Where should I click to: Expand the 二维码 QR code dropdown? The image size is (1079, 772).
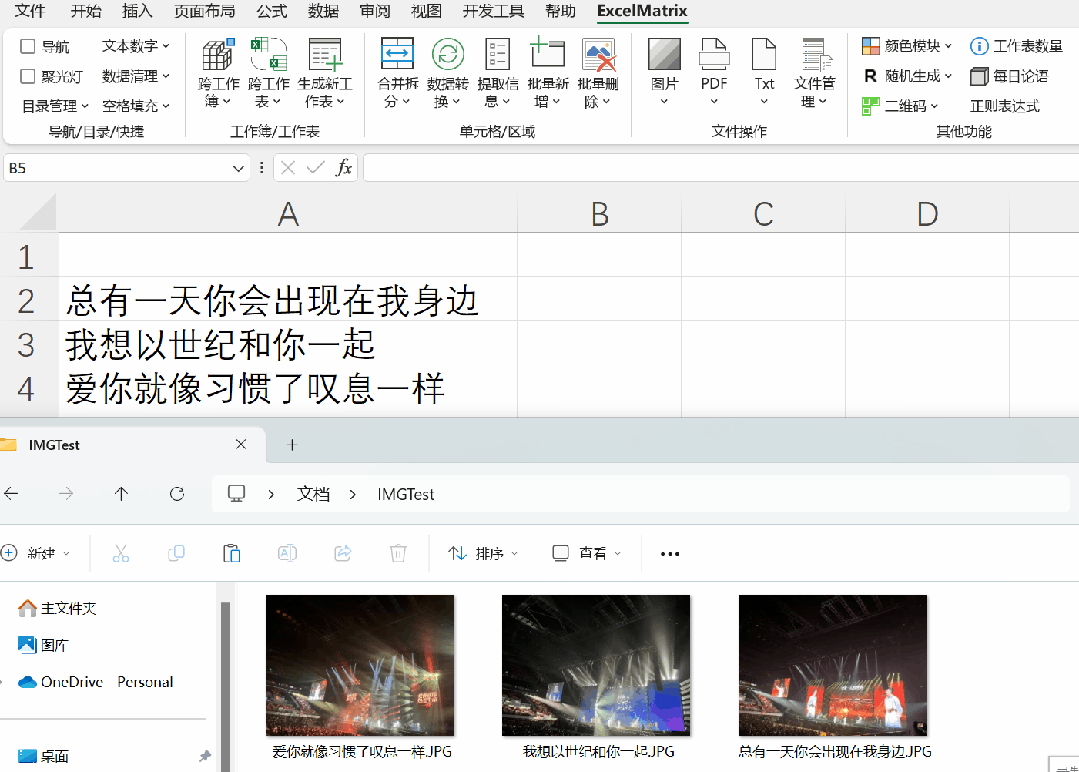[900, 106]
